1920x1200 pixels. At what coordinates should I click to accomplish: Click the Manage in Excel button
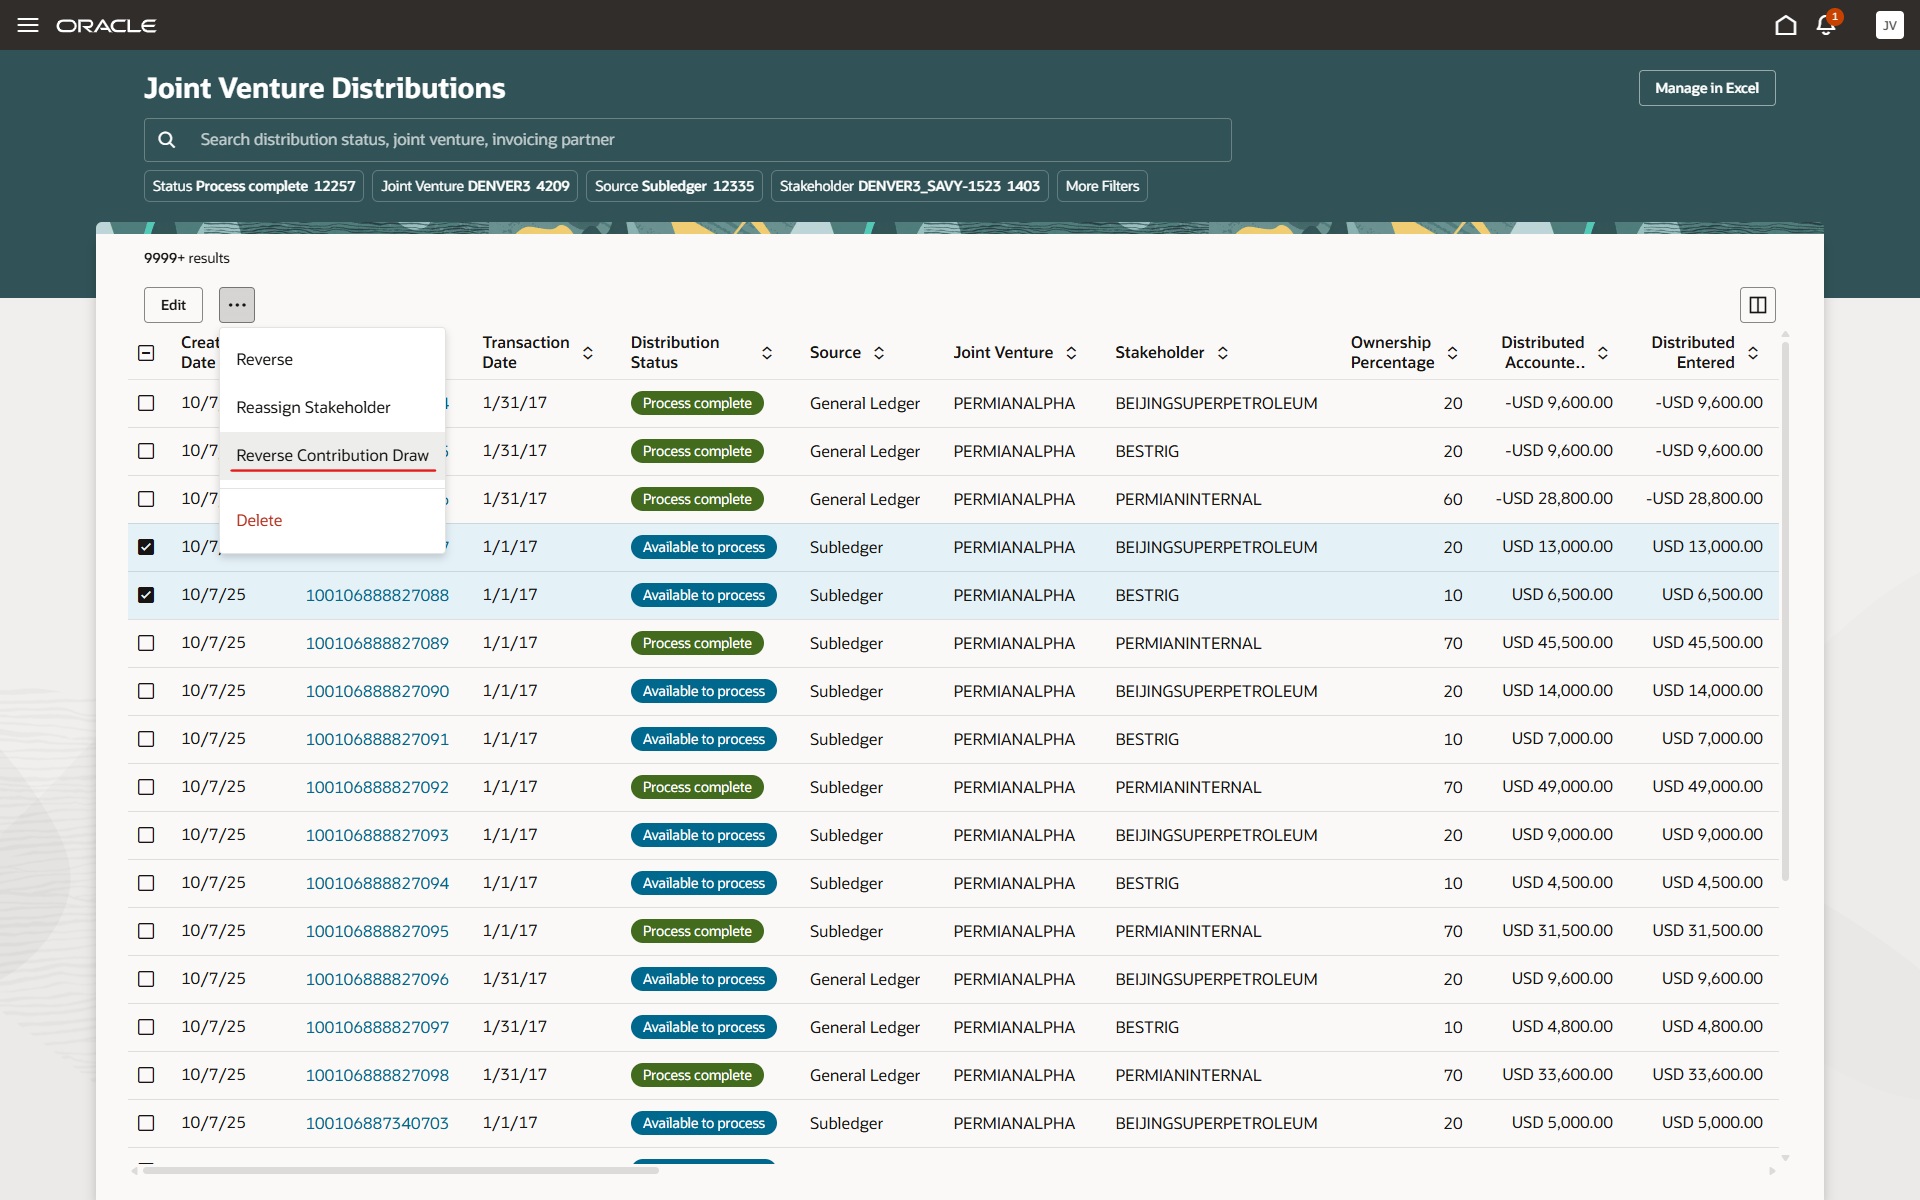click(1706, 88)
